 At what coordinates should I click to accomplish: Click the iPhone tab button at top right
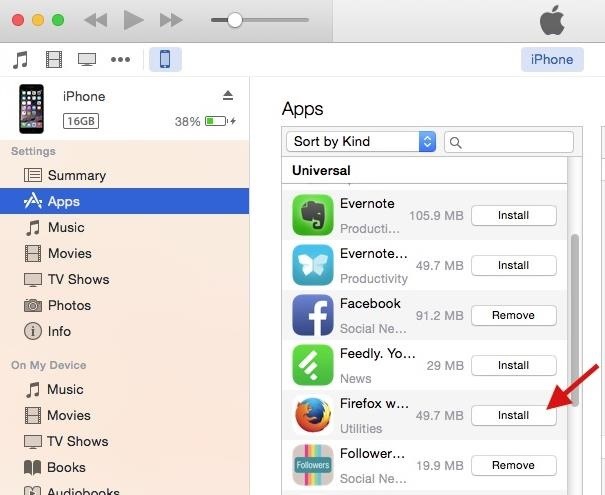[x=551, y=59]
